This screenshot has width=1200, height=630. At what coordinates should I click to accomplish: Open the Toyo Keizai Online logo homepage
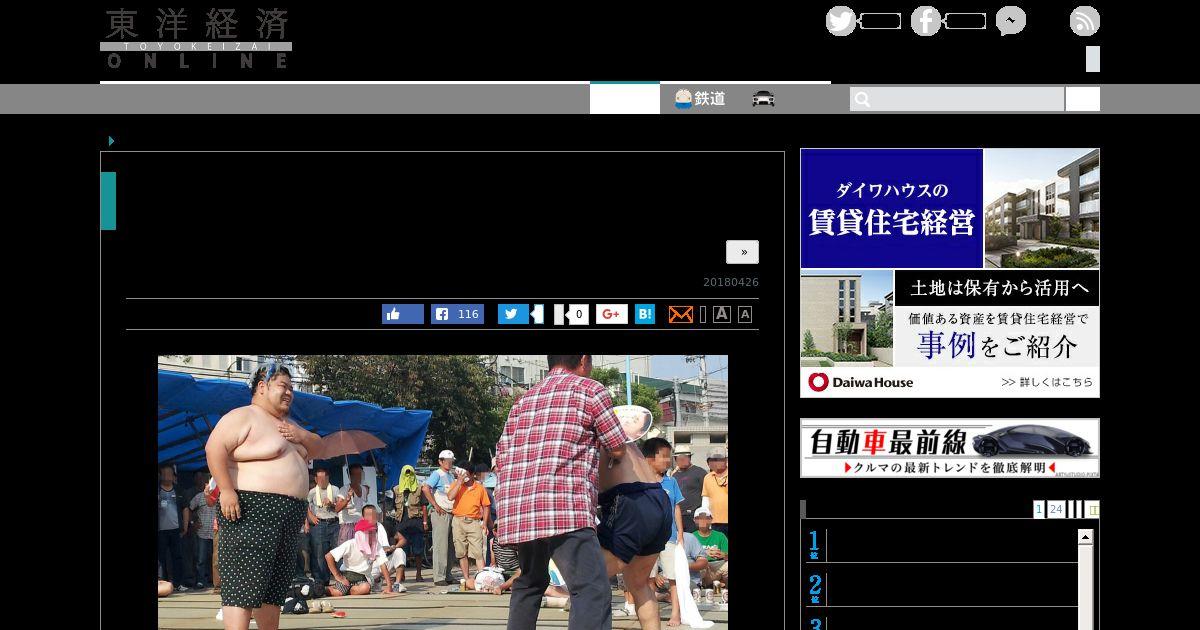(x=196, y=39)
